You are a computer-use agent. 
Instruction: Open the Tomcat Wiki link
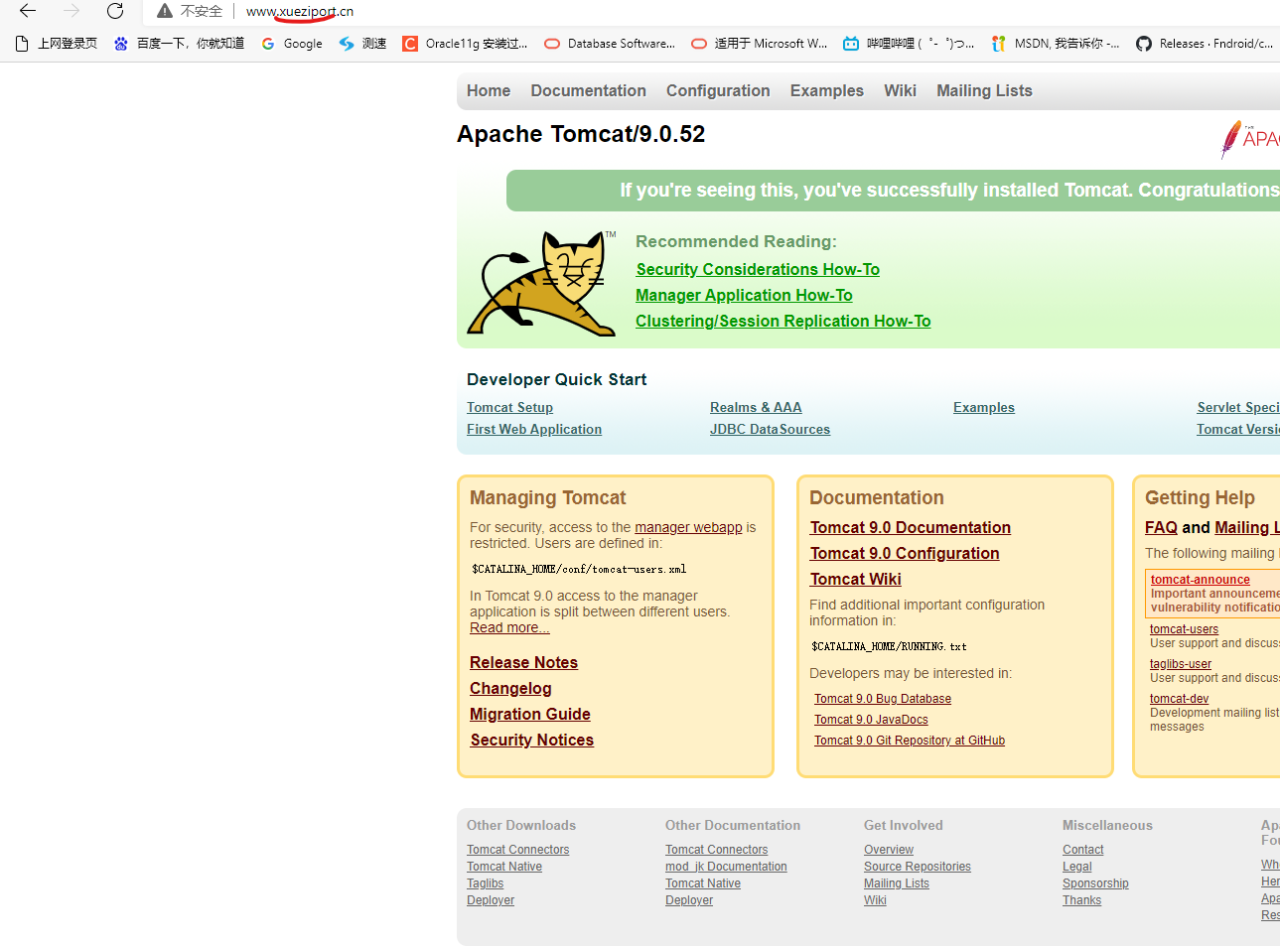[855, 579]
